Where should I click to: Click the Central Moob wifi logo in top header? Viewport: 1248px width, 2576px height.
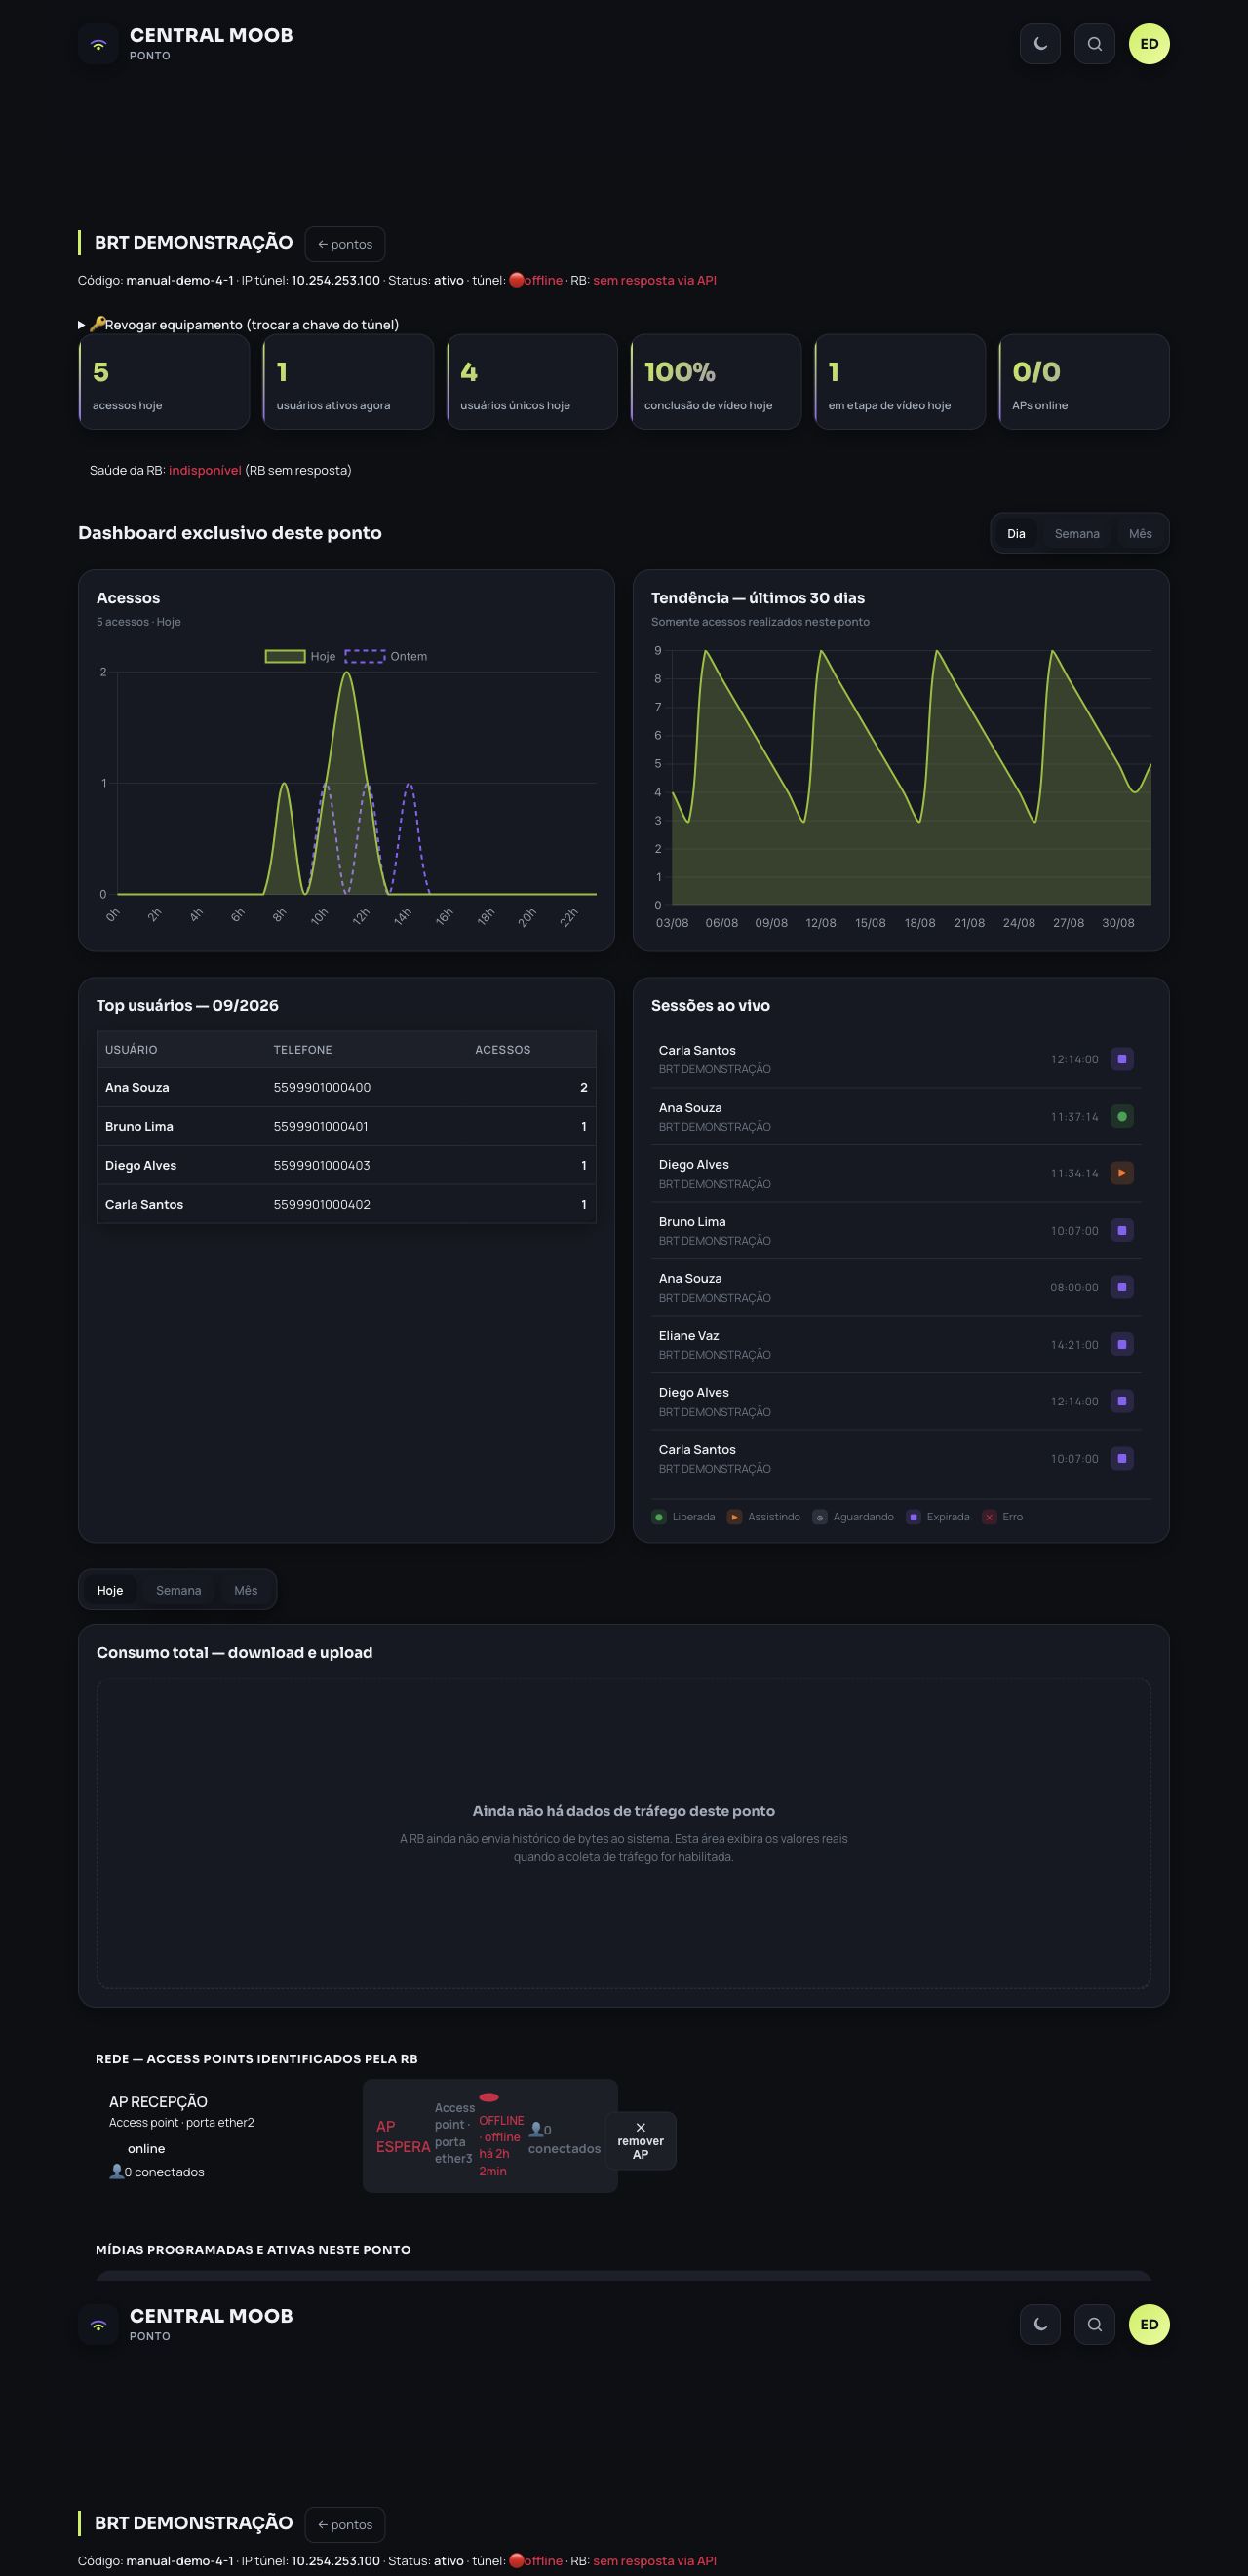tap(98, 44)
